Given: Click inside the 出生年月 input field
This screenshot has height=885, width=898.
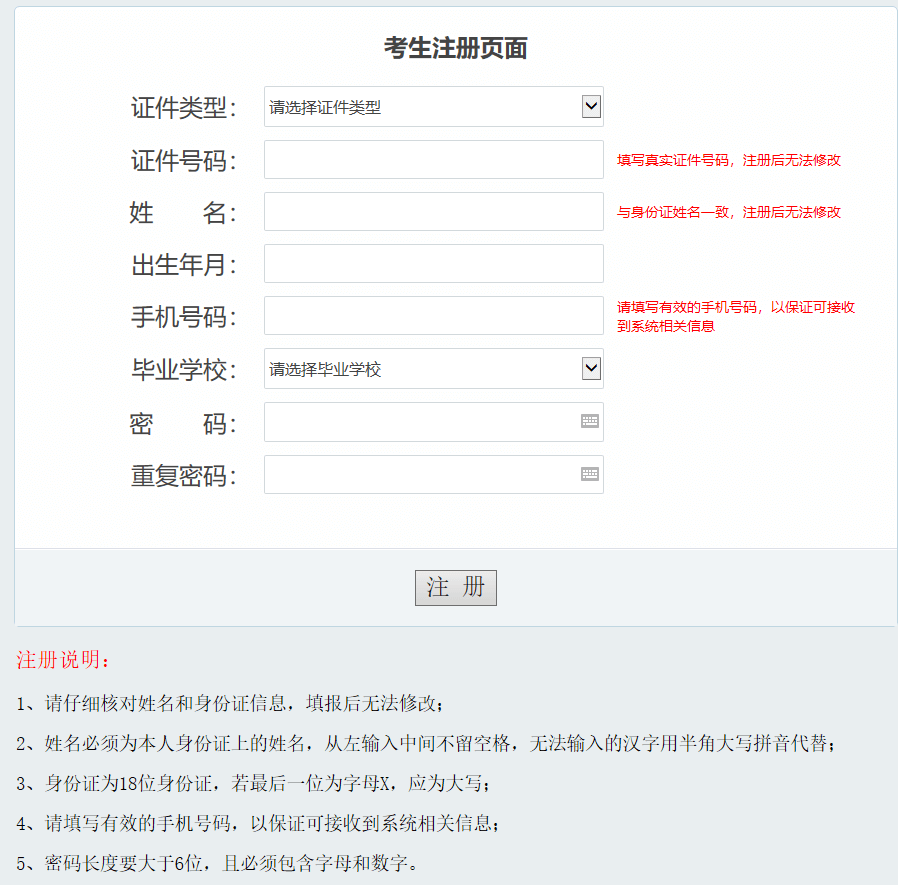Looking at the screenshot, I should (430, 263).
